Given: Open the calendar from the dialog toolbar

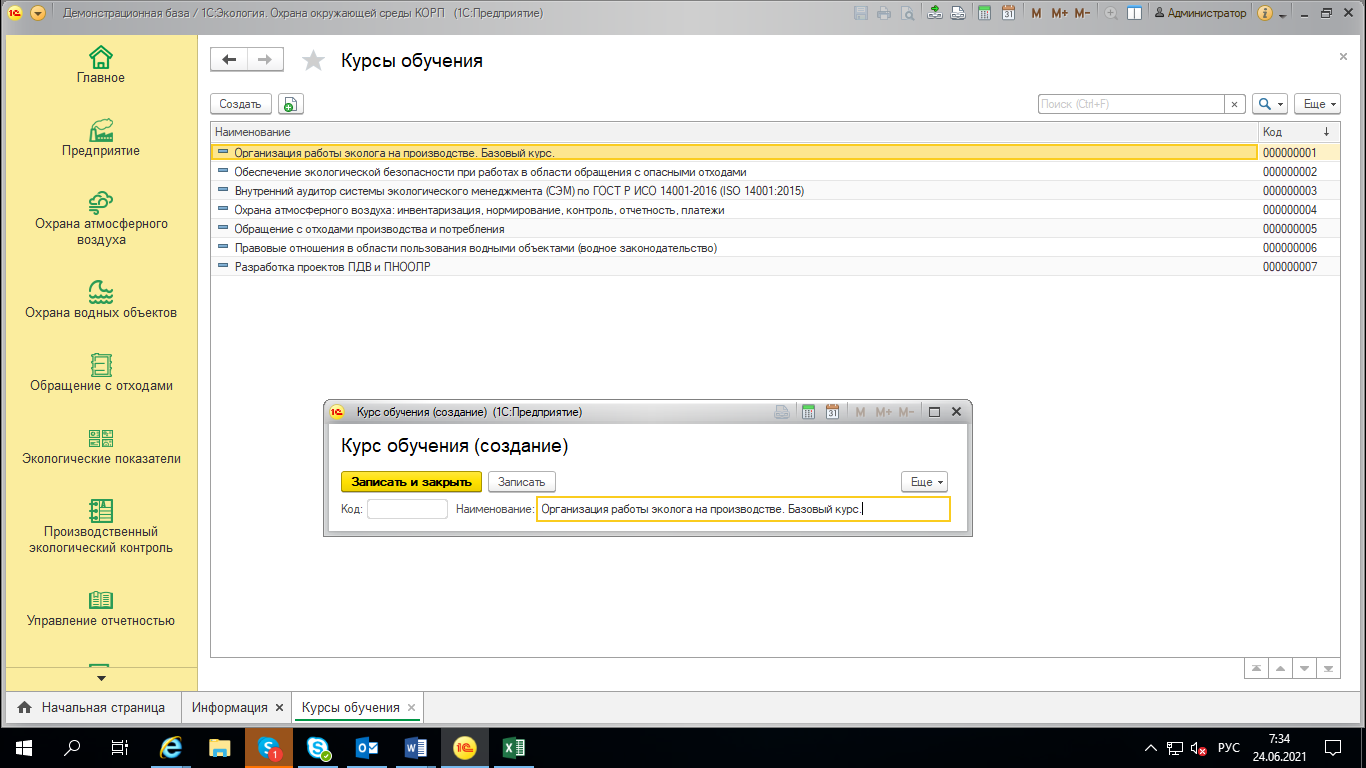Looking at the screenshot, I should [x=832, y=411].
